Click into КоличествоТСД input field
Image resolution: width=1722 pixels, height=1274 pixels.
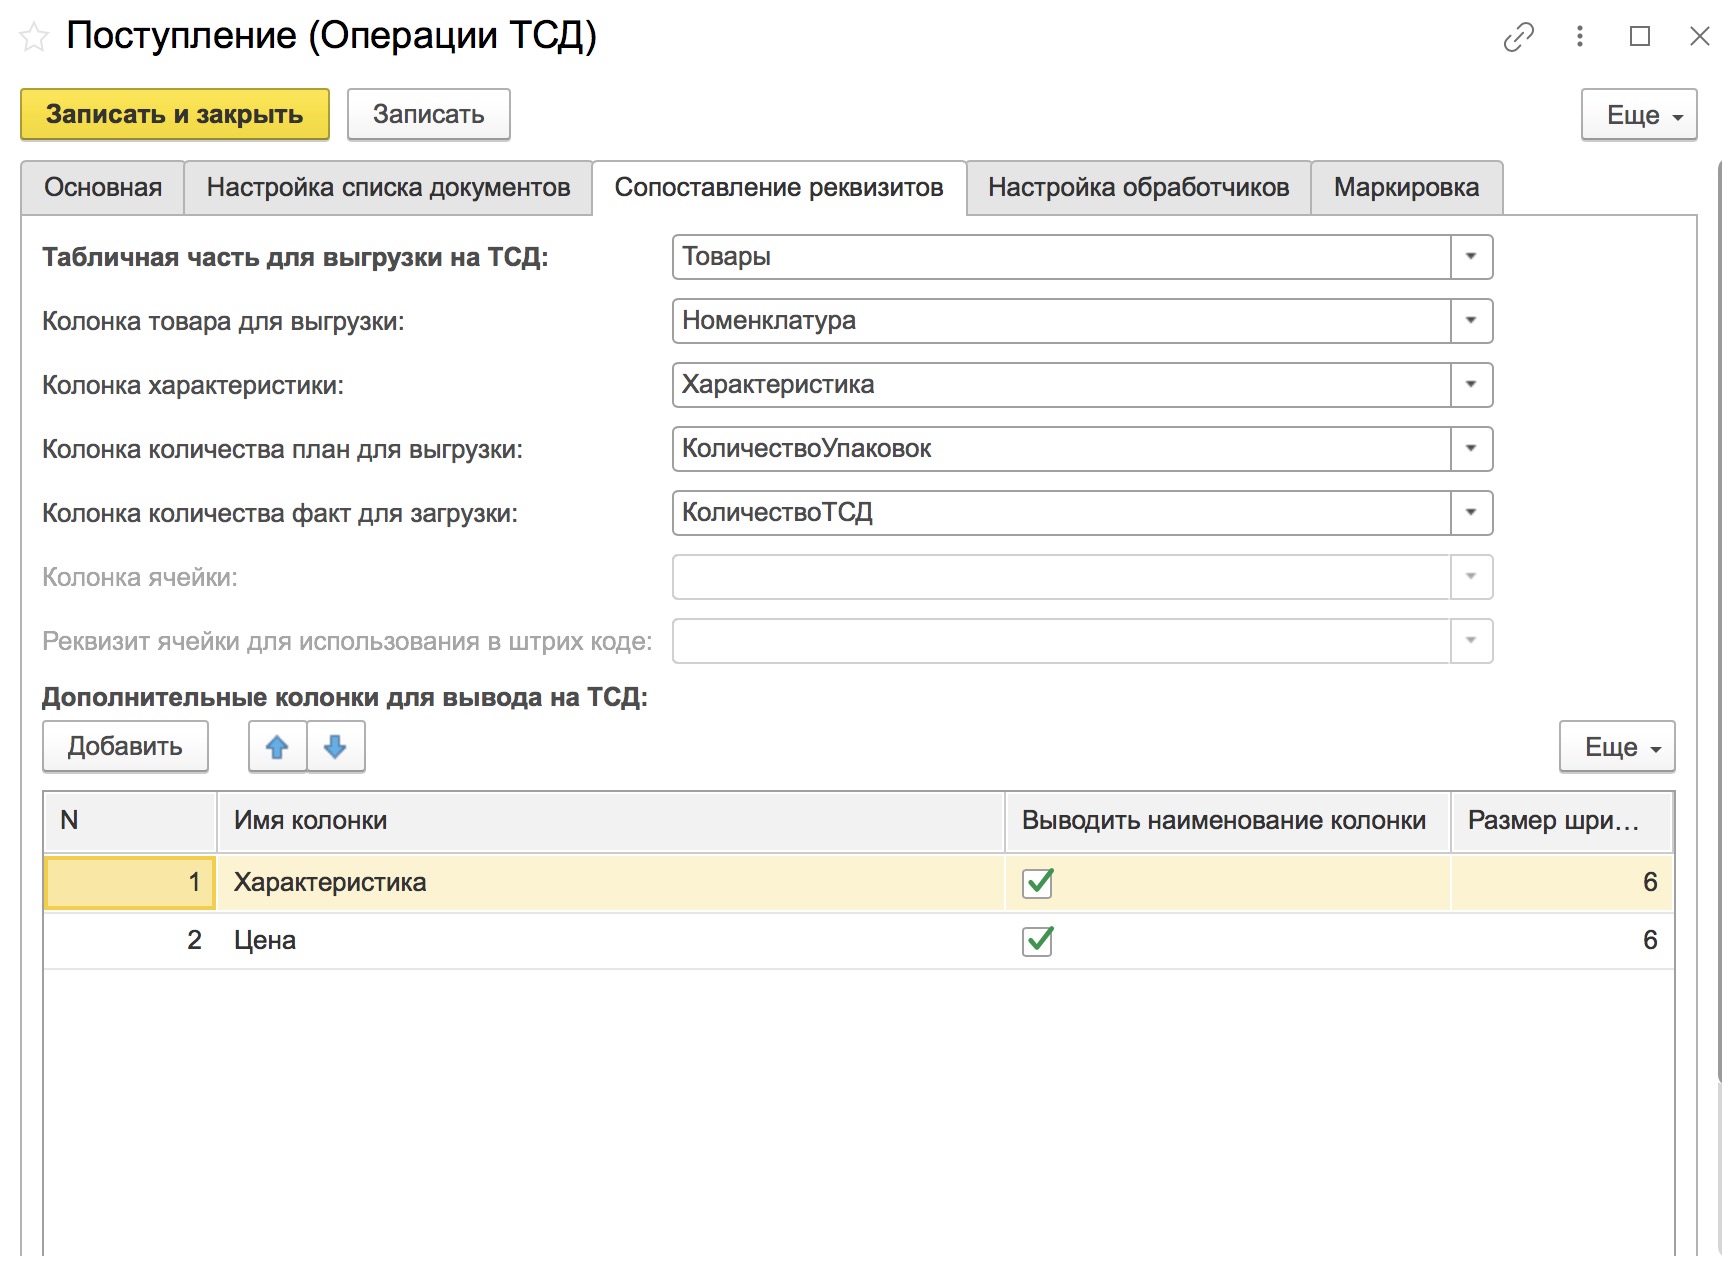[1061, 513]
